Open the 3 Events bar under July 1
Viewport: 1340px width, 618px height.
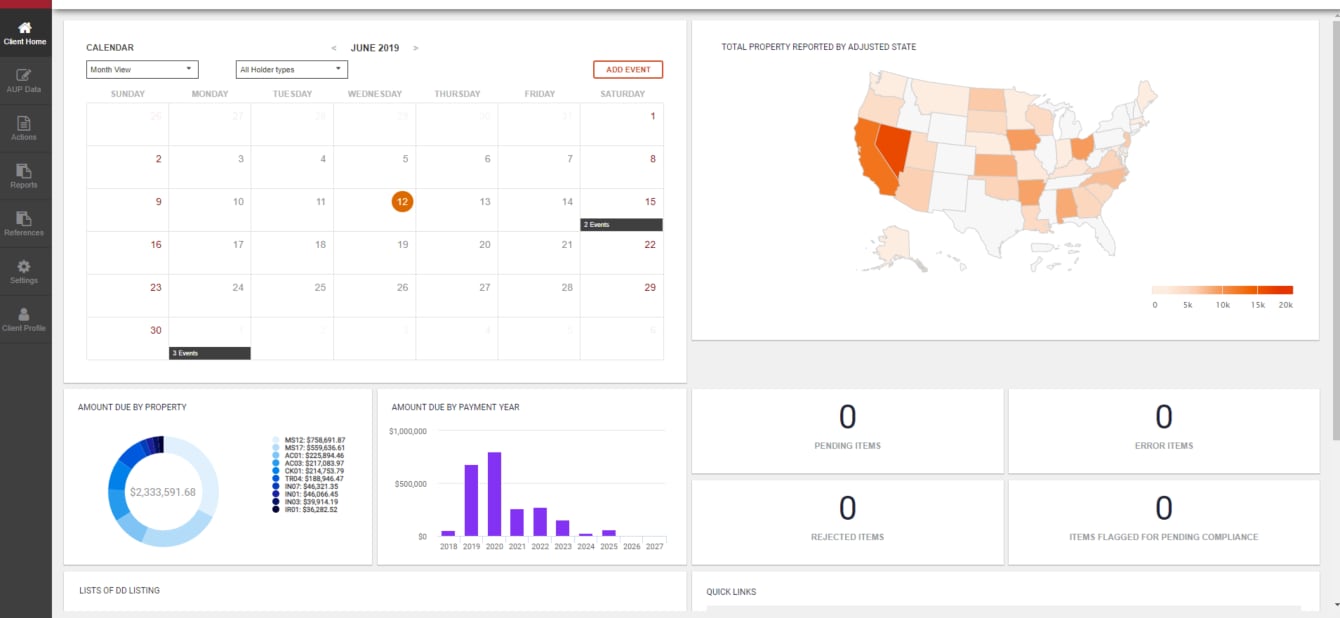[209, 353]
